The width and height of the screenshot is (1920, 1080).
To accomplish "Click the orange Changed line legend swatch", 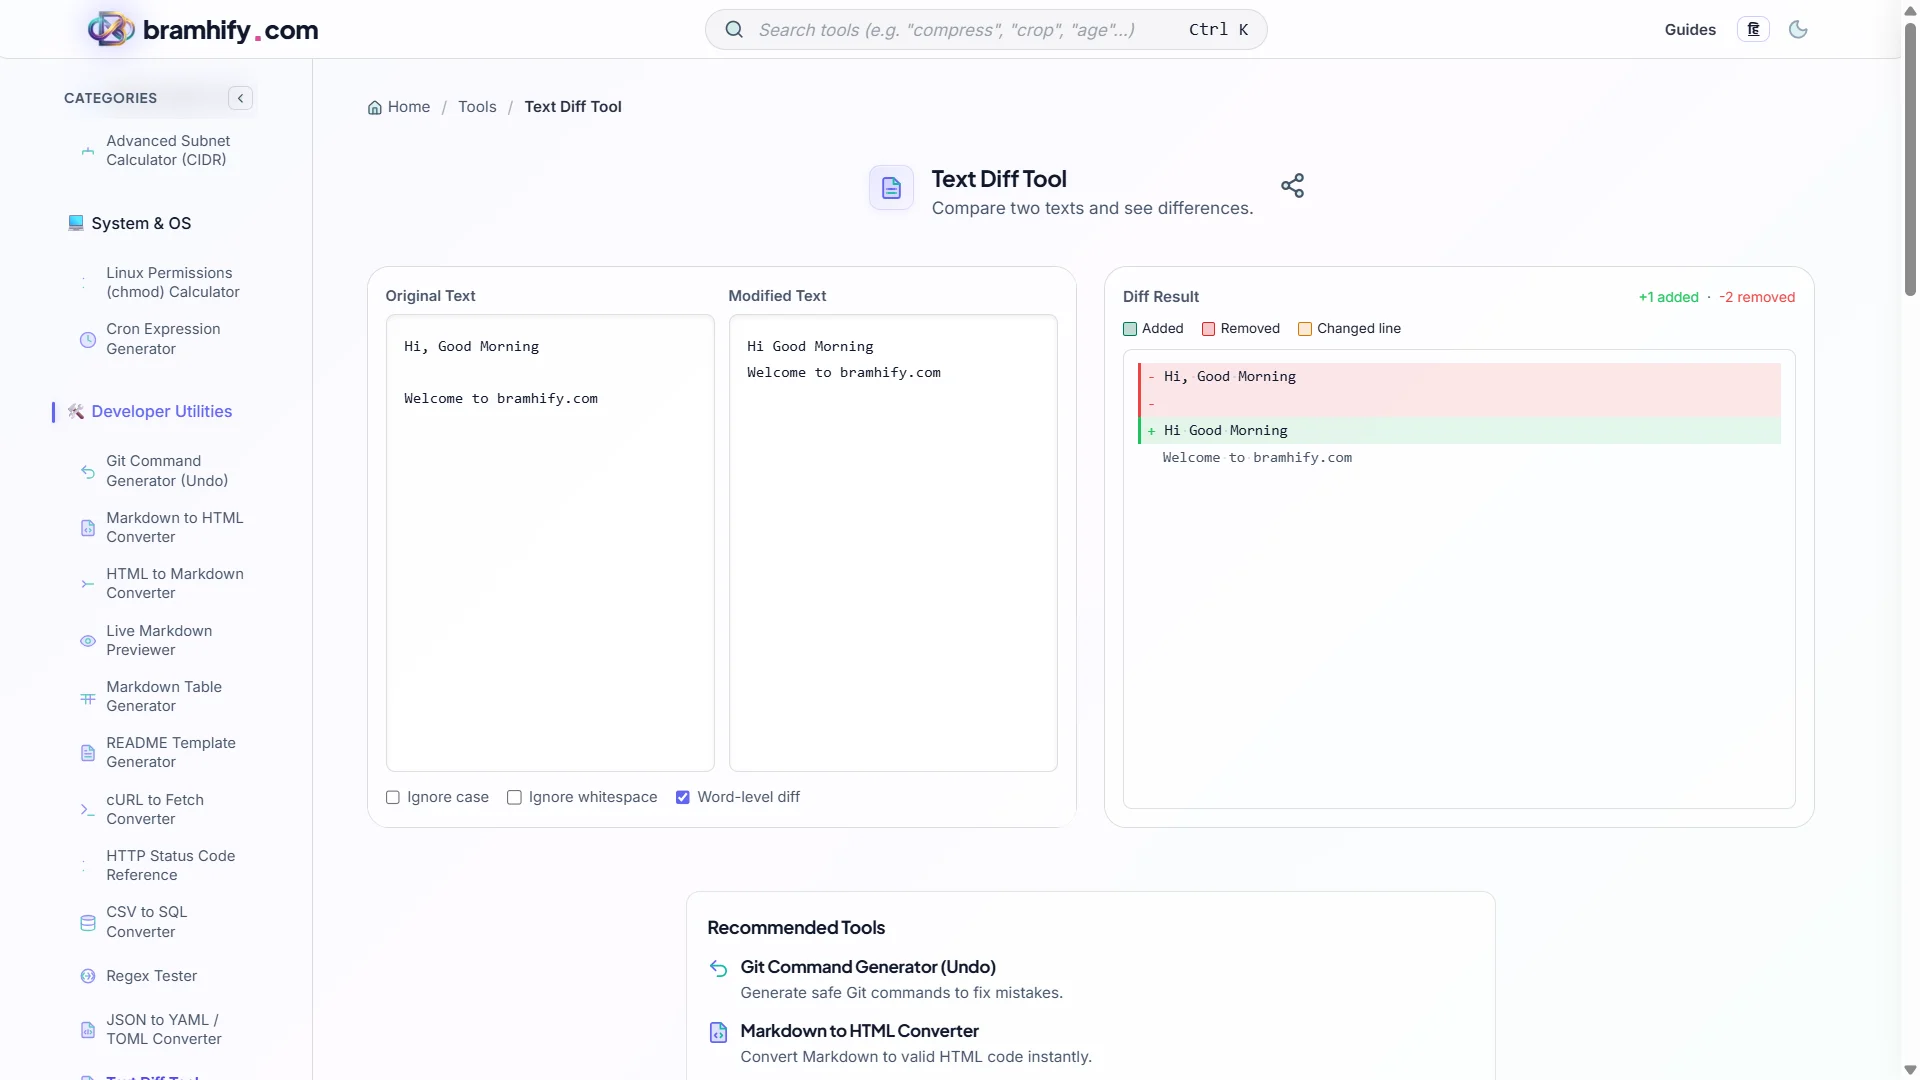I will coord(1305,329).
